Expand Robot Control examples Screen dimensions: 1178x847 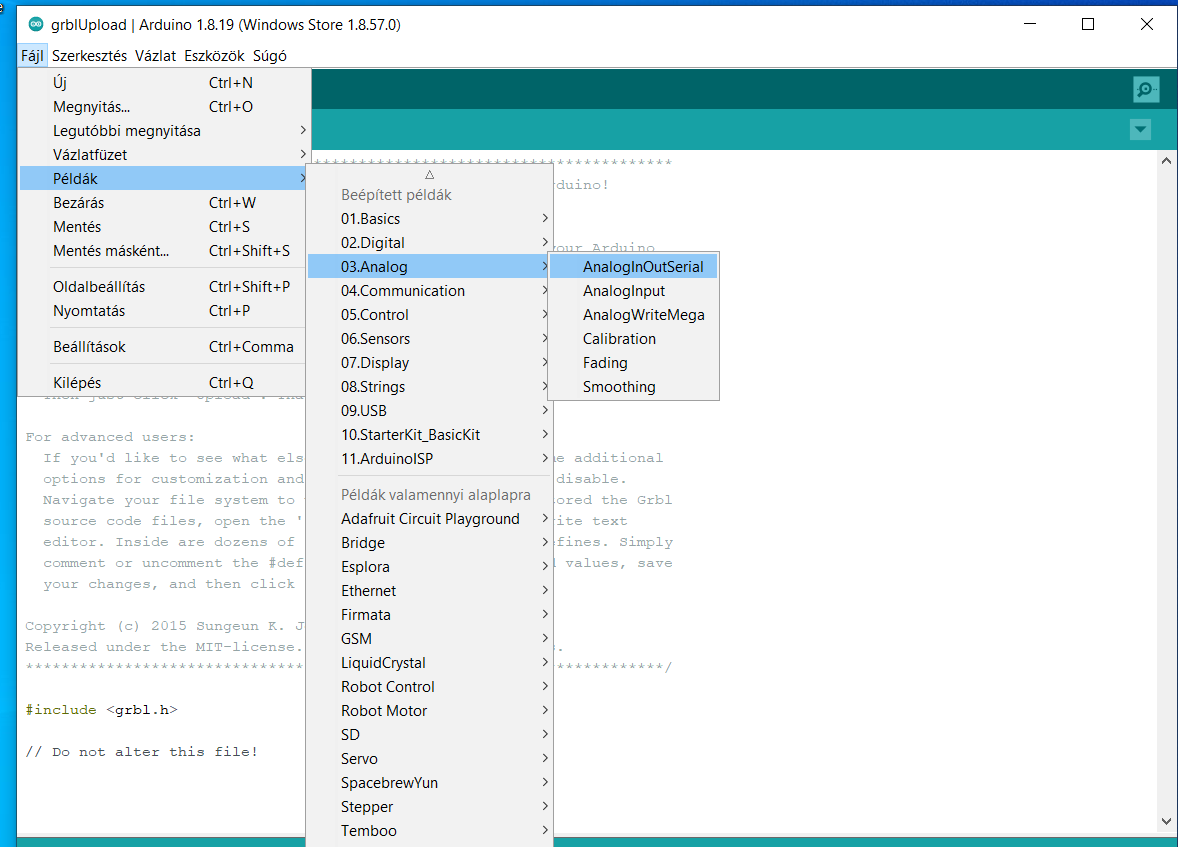[429, 688]
